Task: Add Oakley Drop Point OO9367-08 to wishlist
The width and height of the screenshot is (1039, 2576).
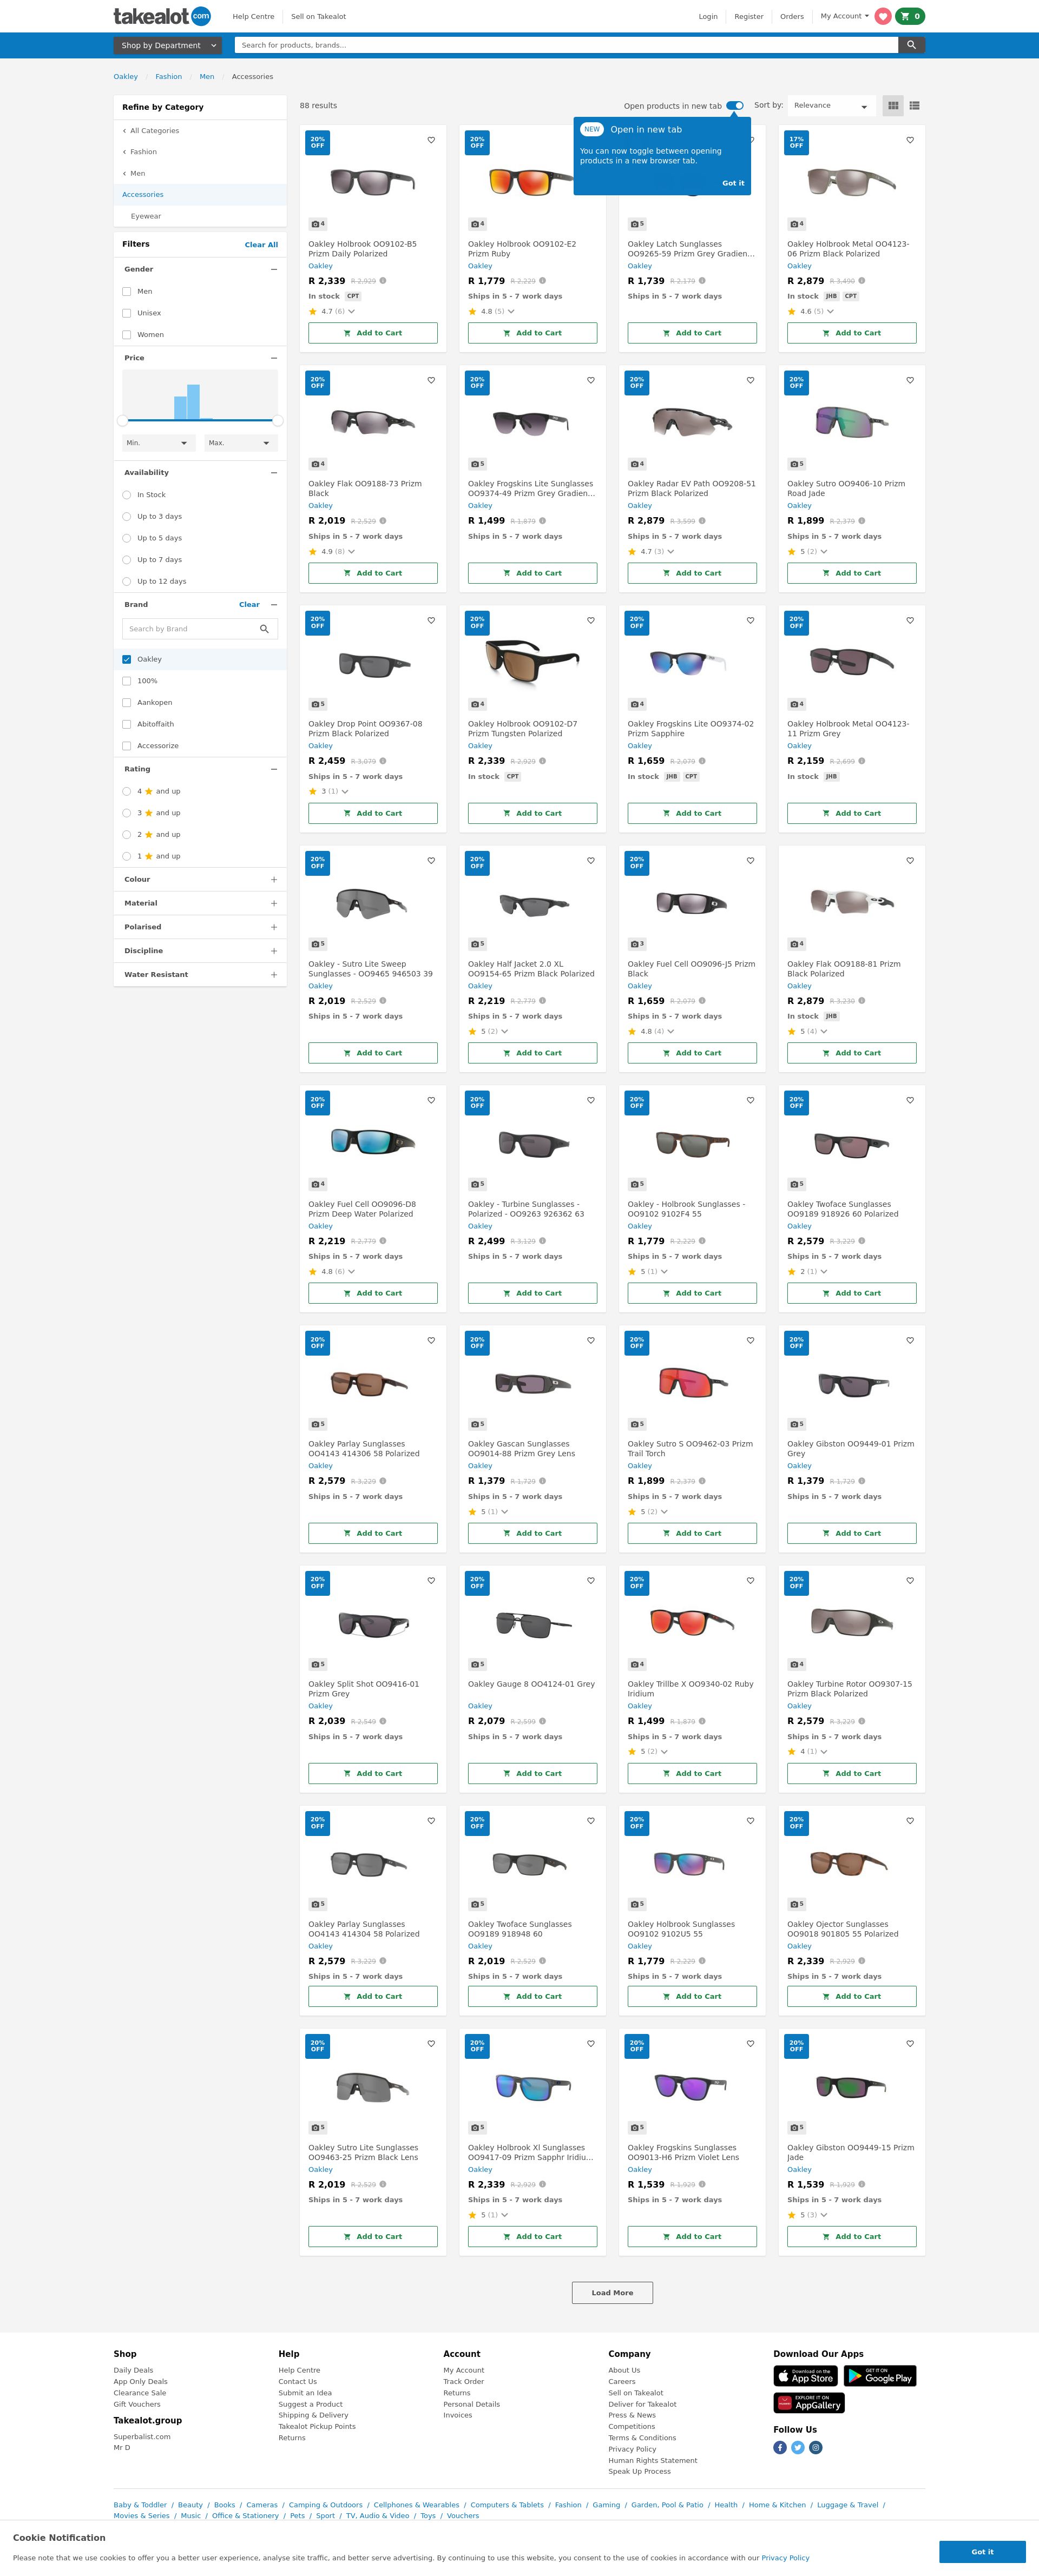Action: pyautogui.click(x=431, y=620)
